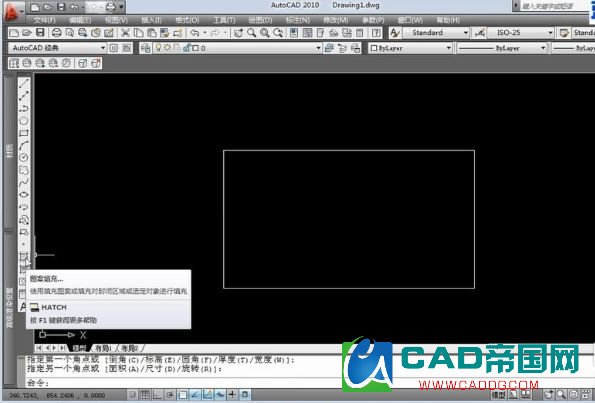Open the 格式(O) Format menu
This screenshot has height=403, width=595.
click(187, 20)
